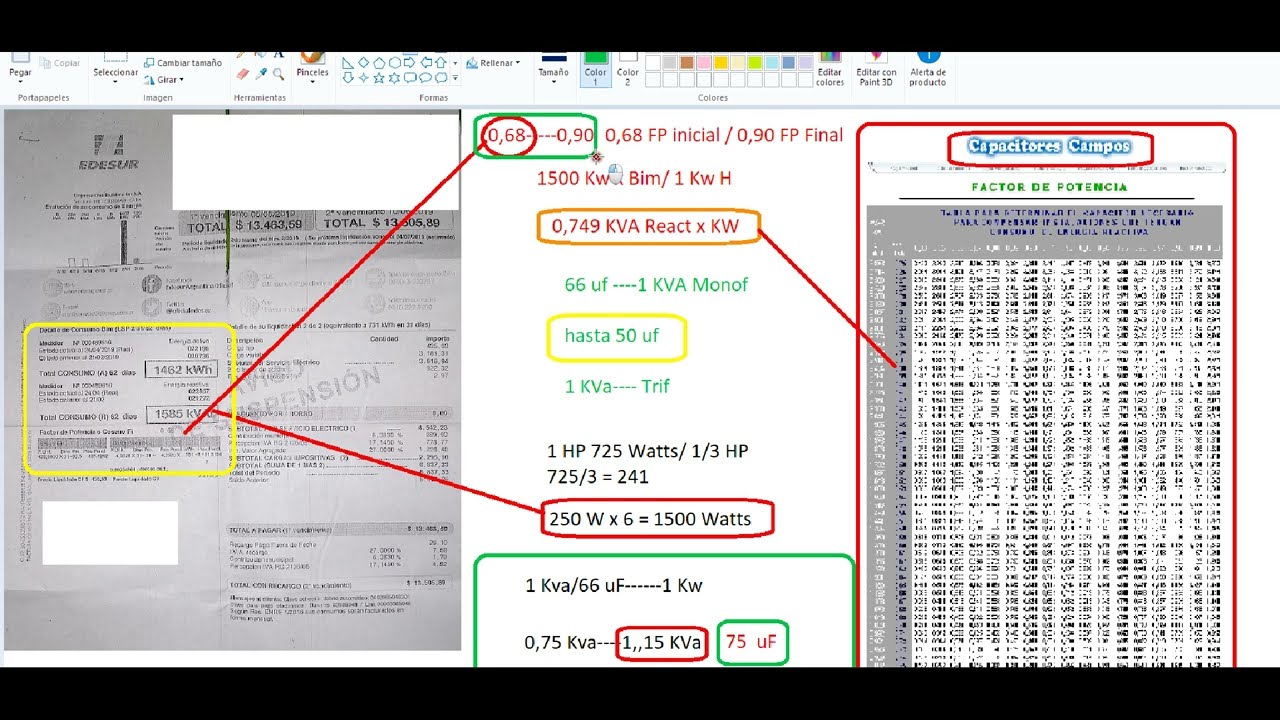Choose the light turquoise color swatch
1280x720 pixels.
coord(772,63)
